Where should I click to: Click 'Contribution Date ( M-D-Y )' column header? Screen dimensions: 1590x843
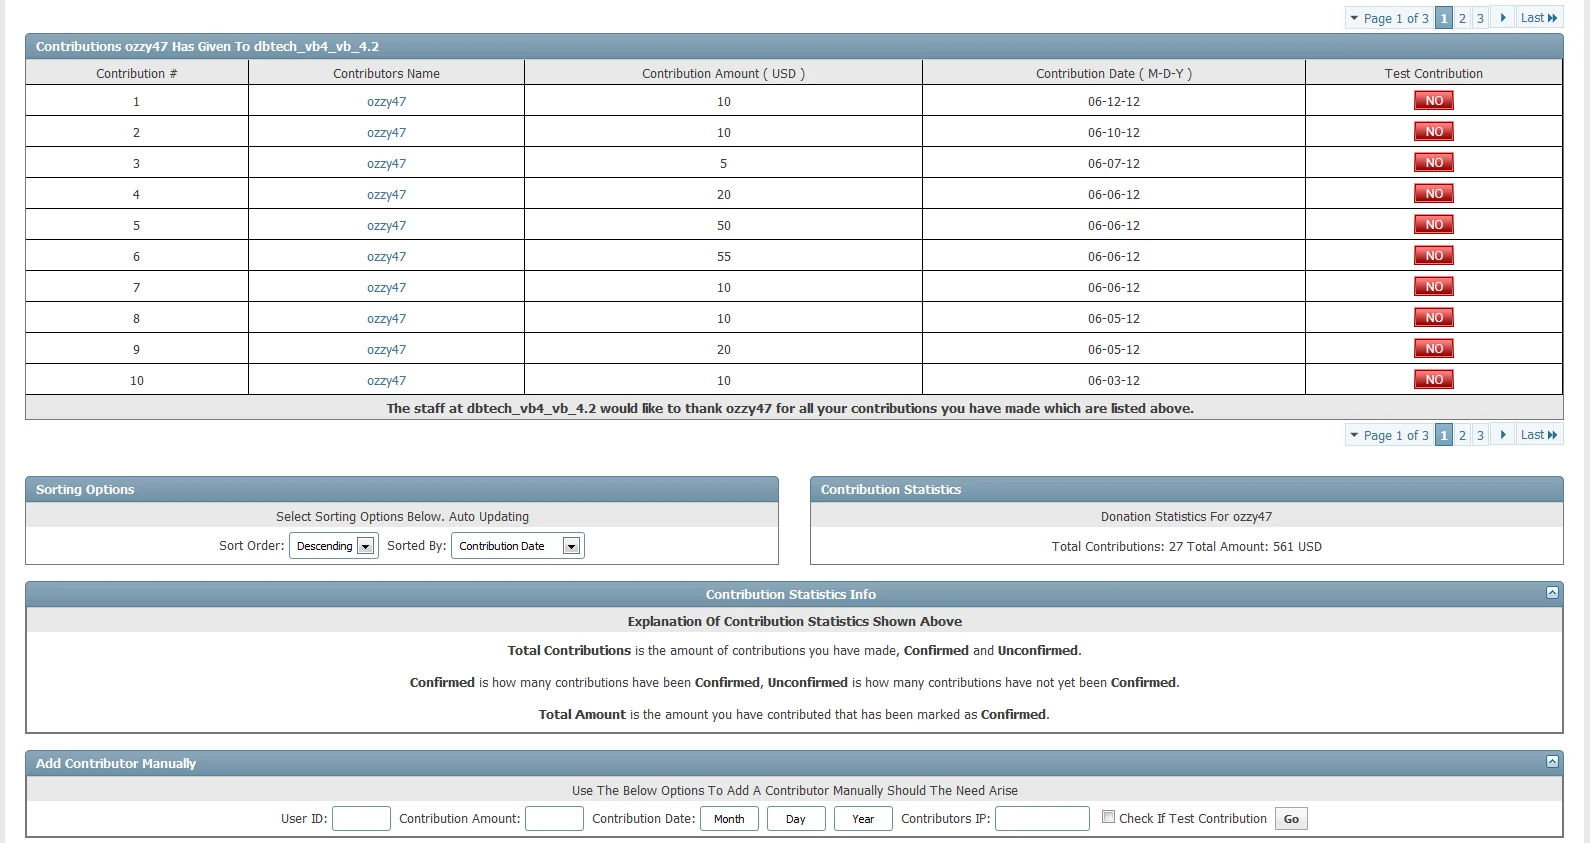tap(1114, 74)
